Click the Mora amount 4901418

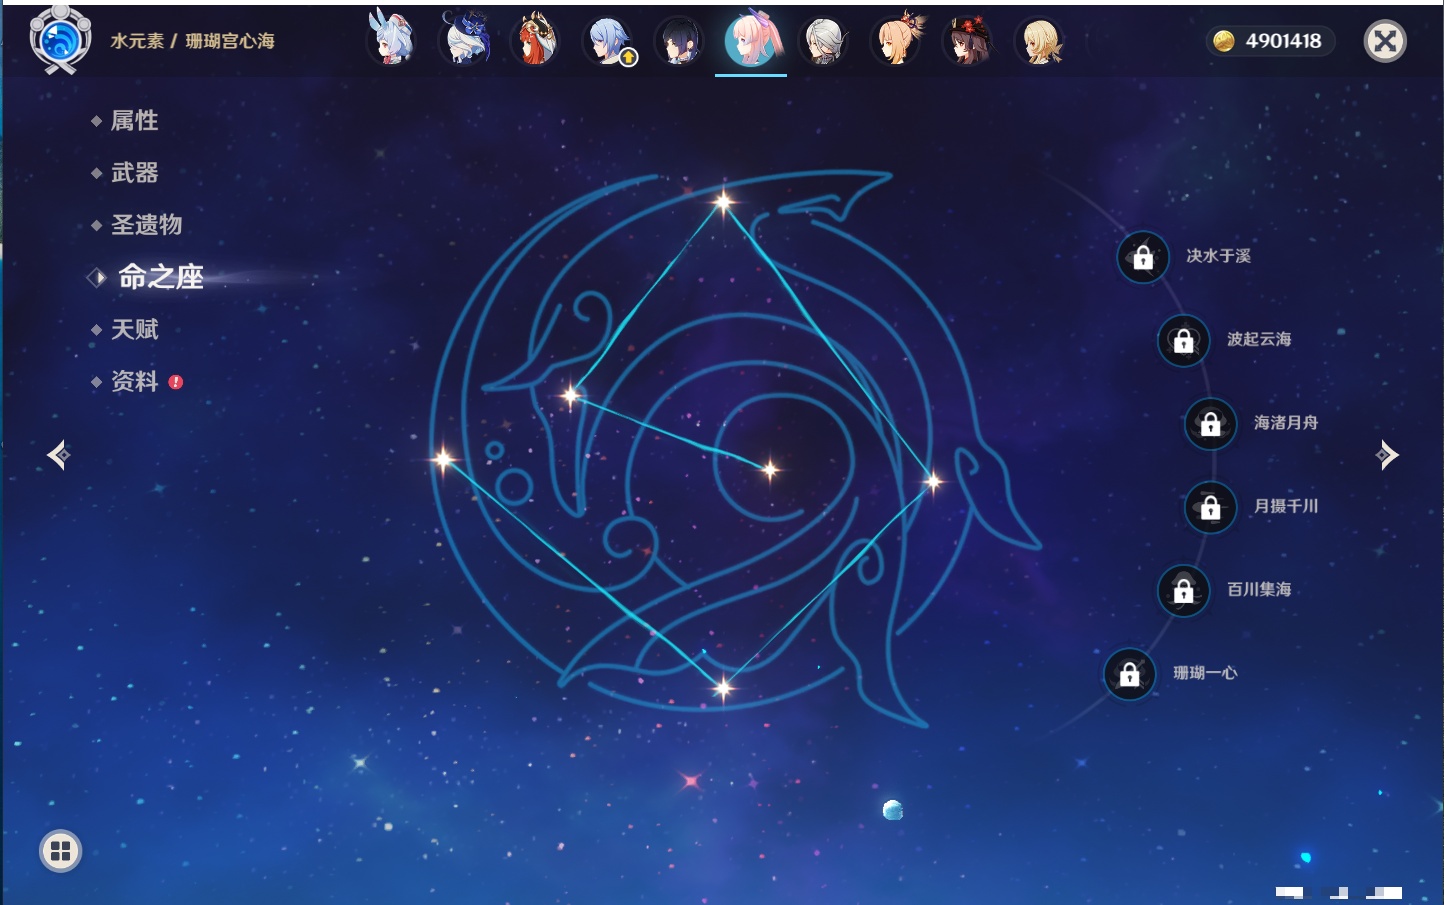click(x=1283, y=41)
